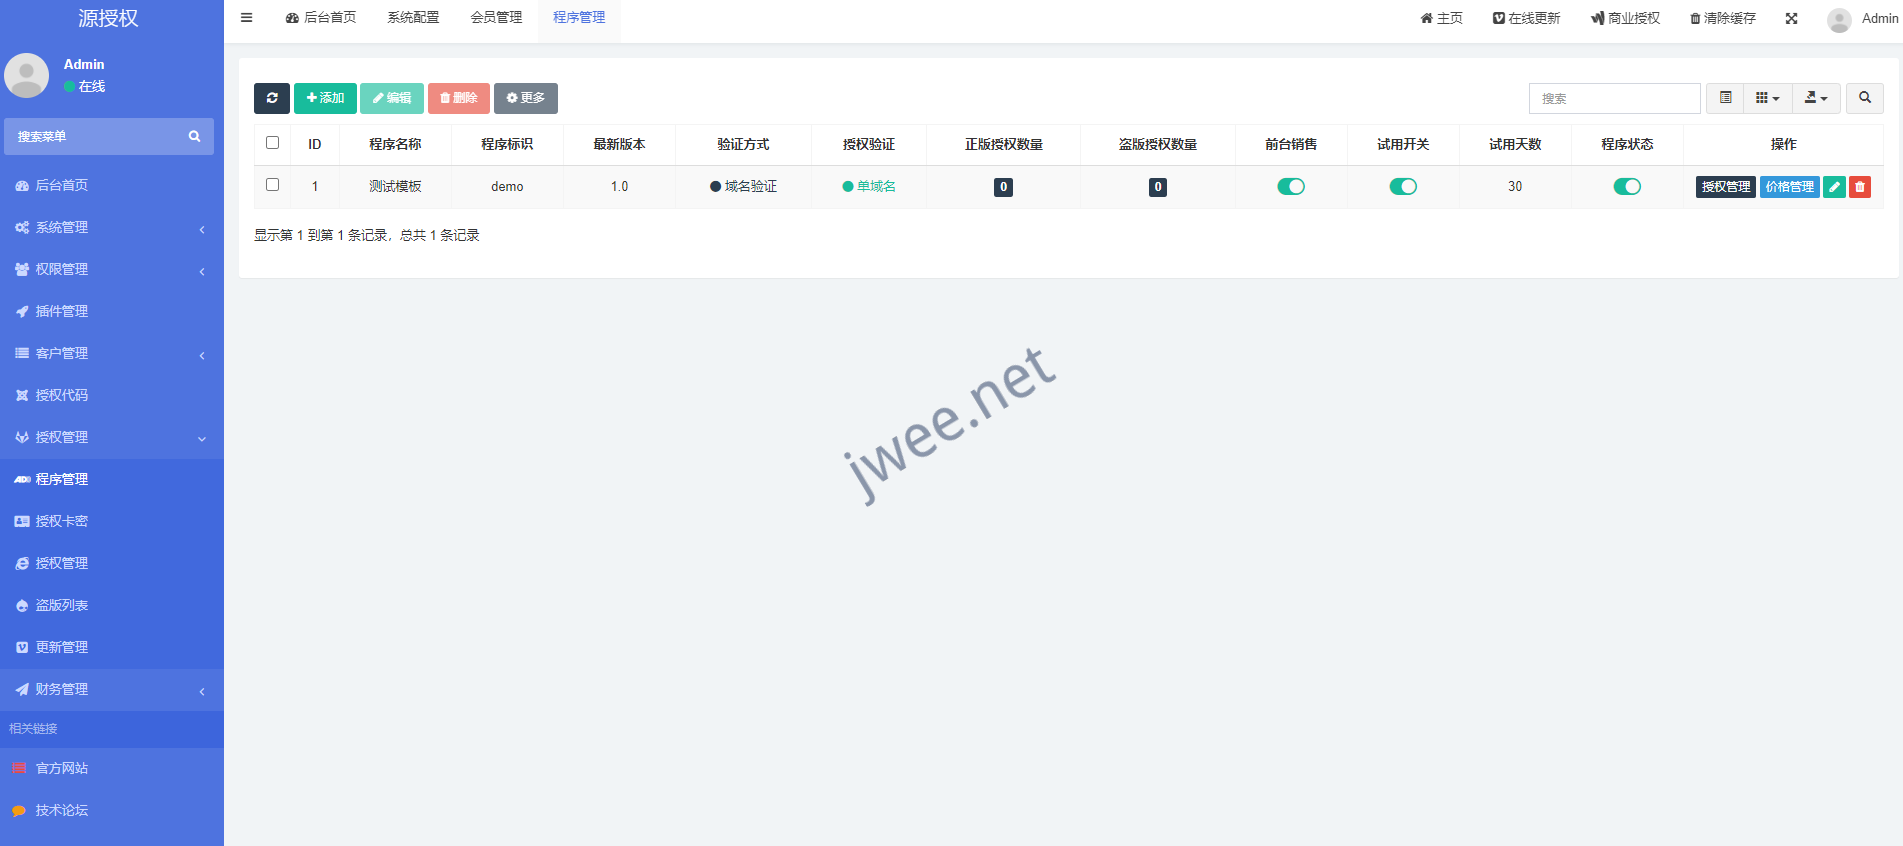Click the 域名验证 value in row 1
1903x846 pixels.
click(x=743, y=187)
